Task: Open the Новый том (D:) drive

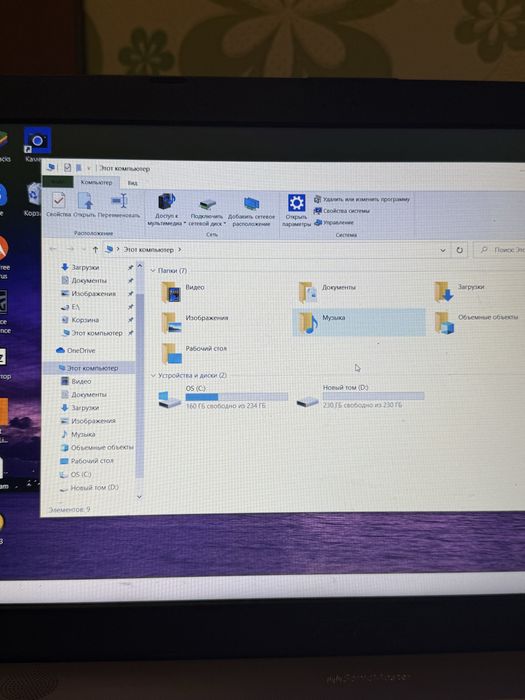Action: click(x=360, y=396)
